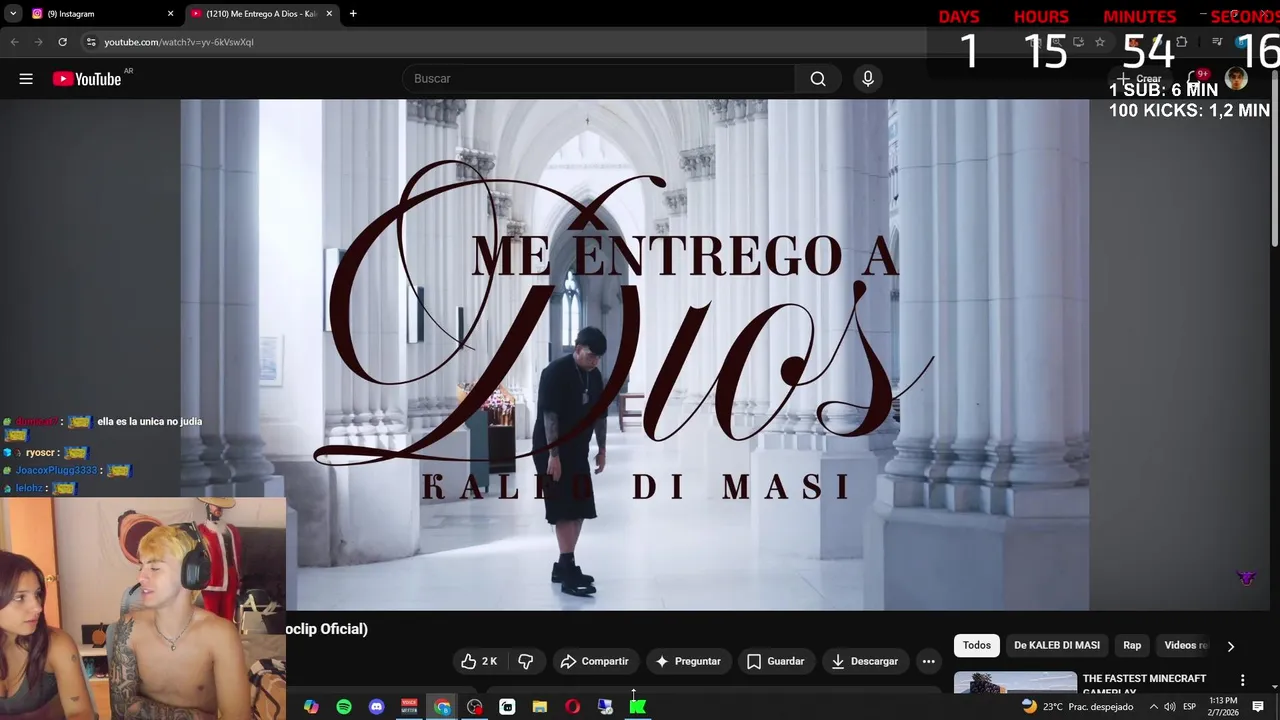This screenshot has height=720, width=1280.
Task: Open the clock showing 1:13 PM
Action: (x=1223, y=707)
